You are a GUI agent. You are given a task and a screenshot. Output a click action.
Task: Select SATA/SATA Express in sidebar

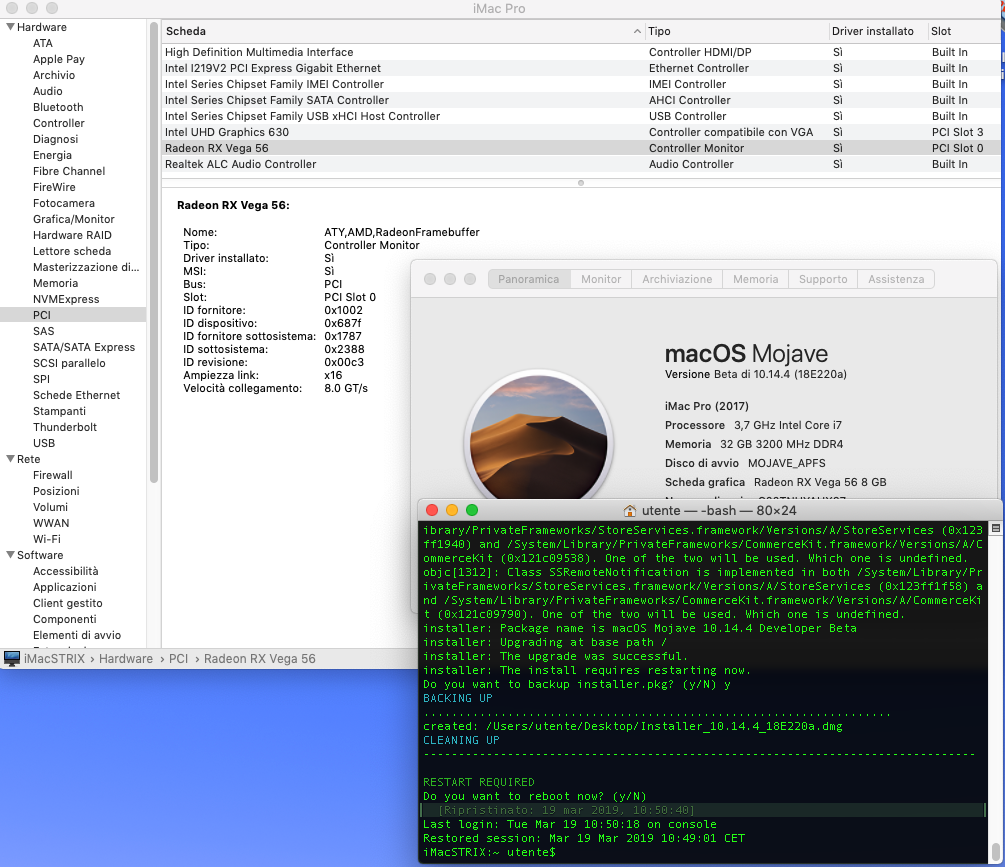click(84, 347)
